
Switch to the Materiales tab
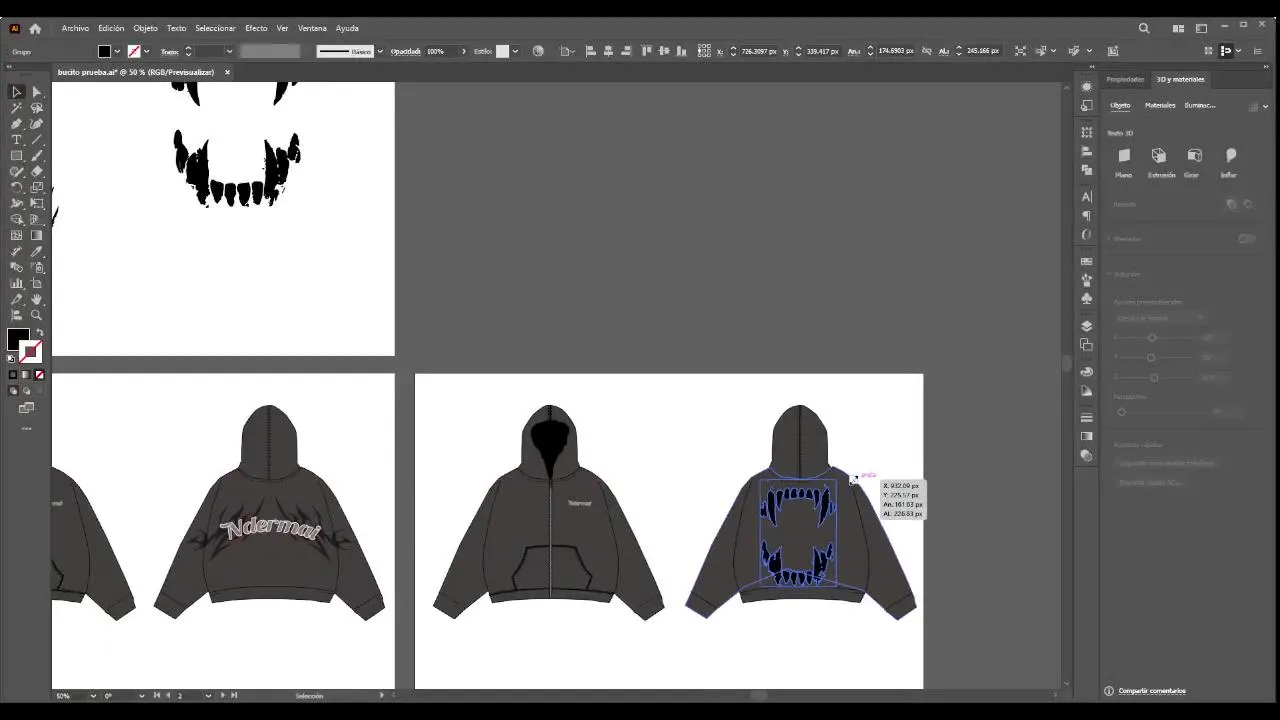pyautogui.click(x=1160, y=105)
